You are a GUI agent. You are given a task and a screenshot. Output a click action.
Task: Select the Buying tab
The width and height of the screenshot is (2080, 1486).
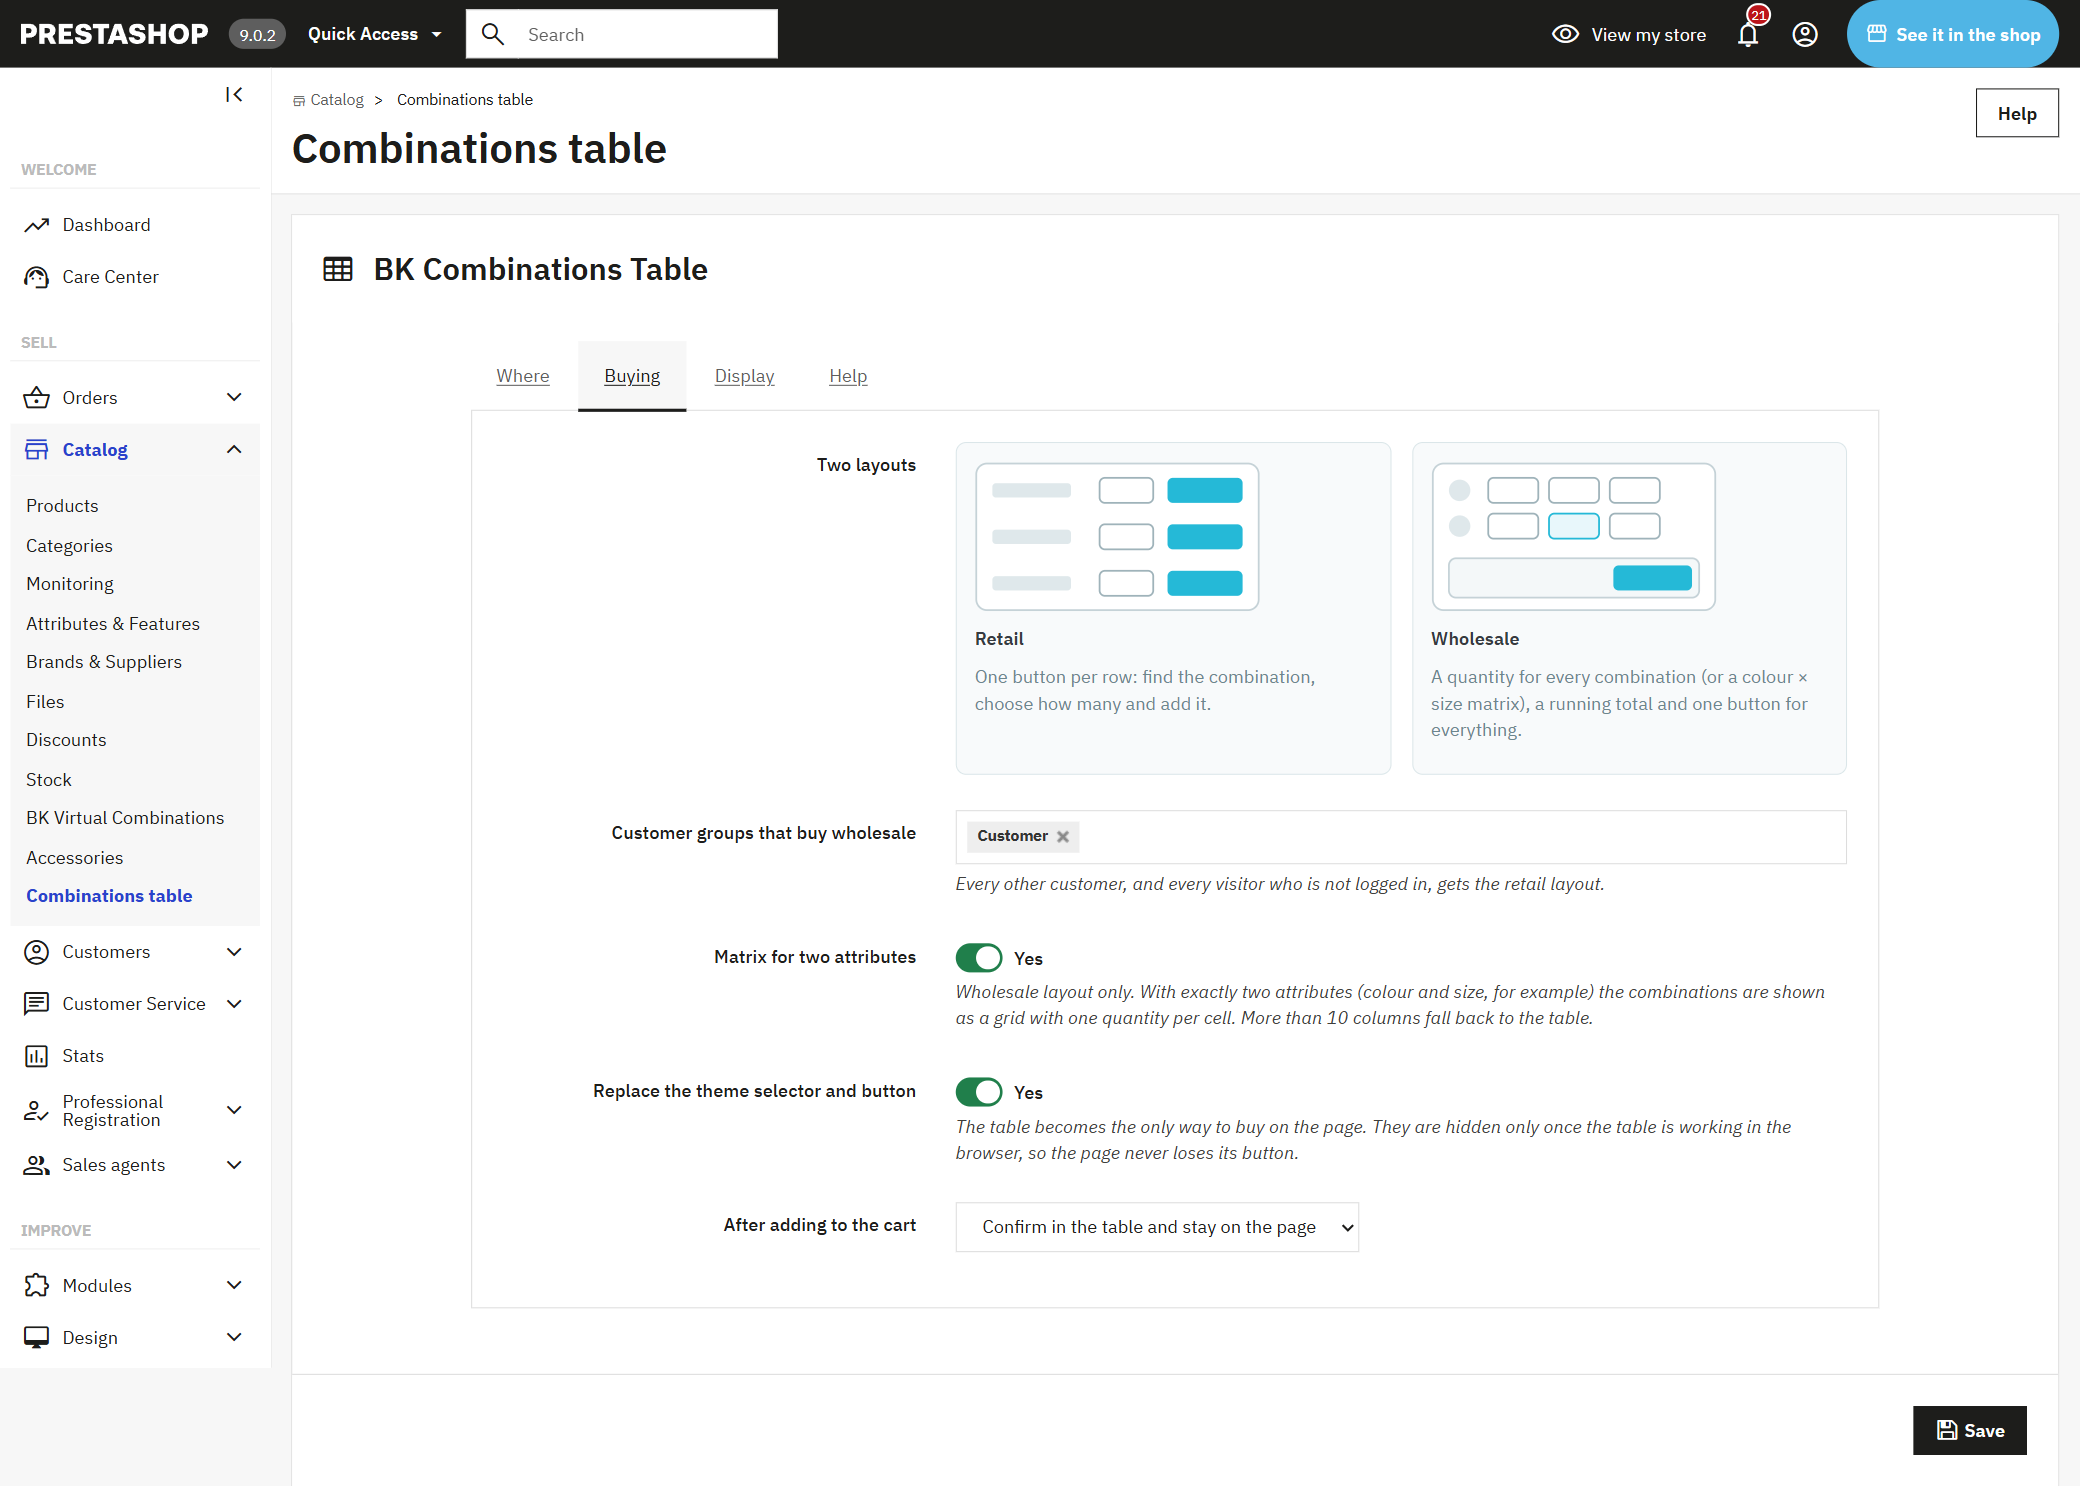[632, 376]
